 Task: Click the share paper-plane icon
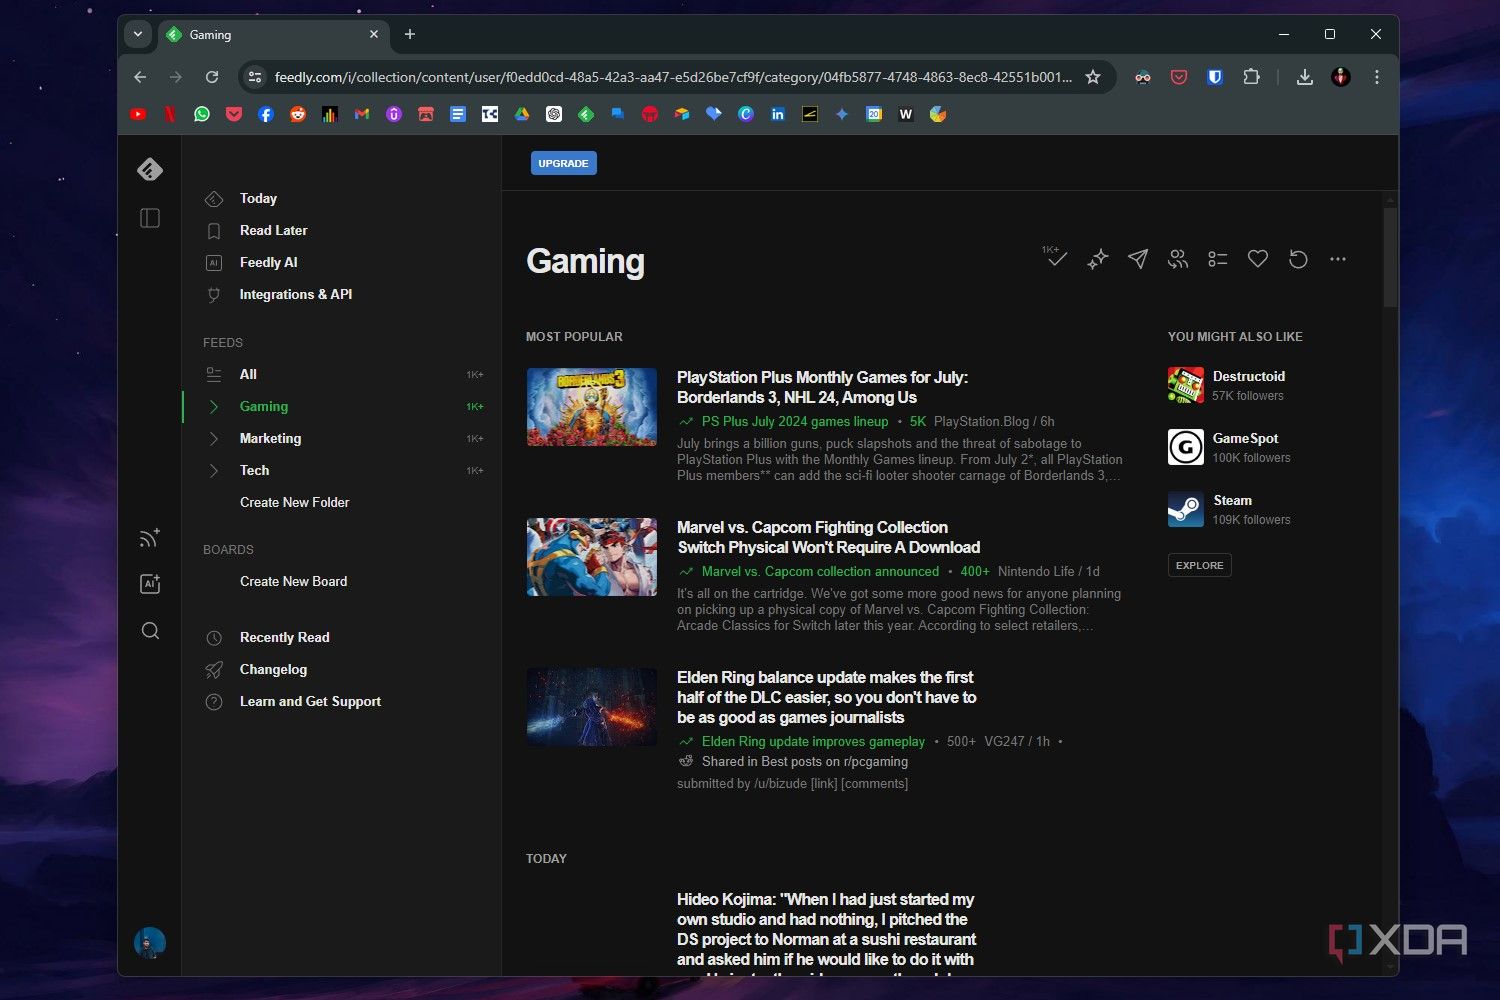pos(1138,259)
